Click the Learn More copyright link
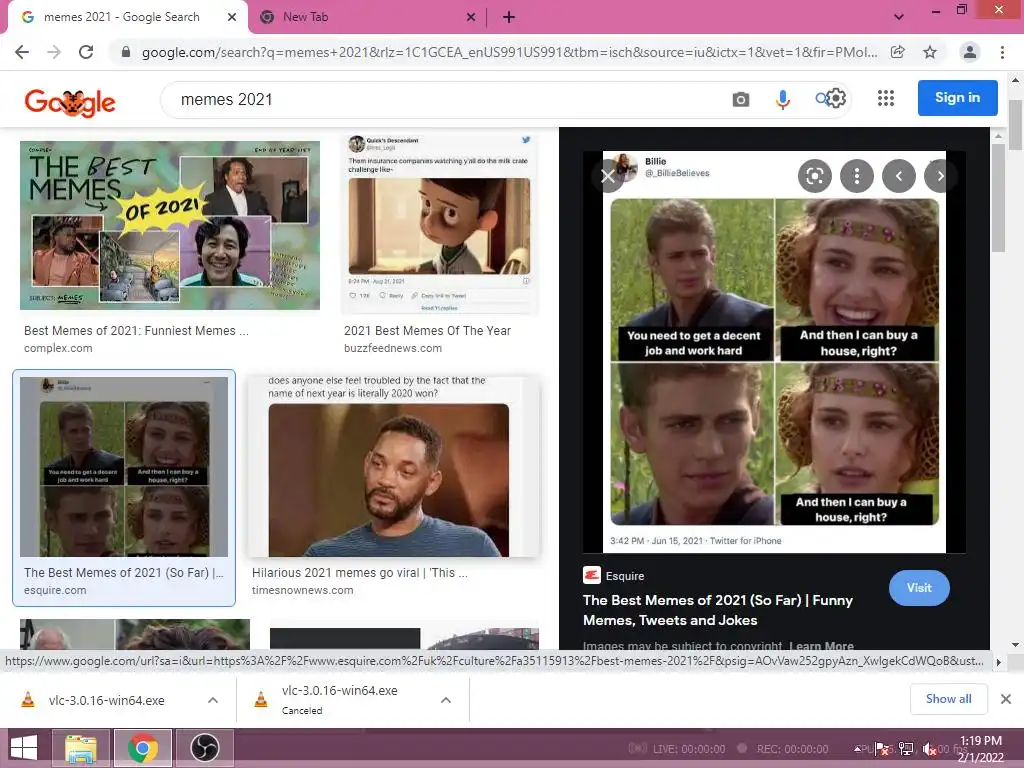 [821, 646]
